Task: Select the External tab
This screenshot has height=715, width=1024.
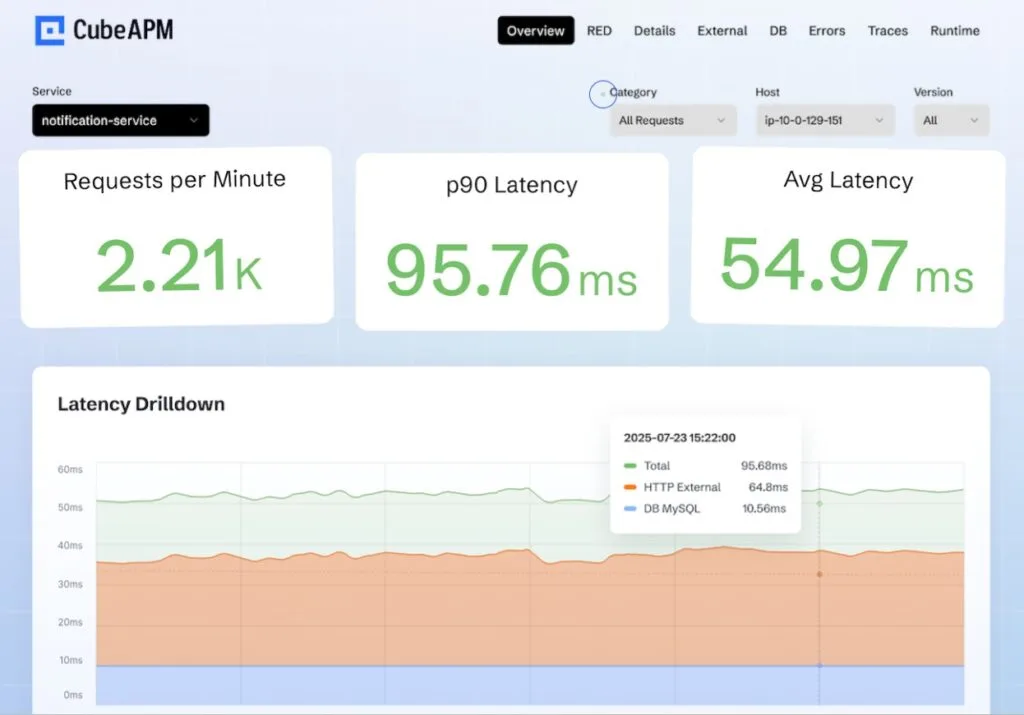Action: tap(722, 31)
